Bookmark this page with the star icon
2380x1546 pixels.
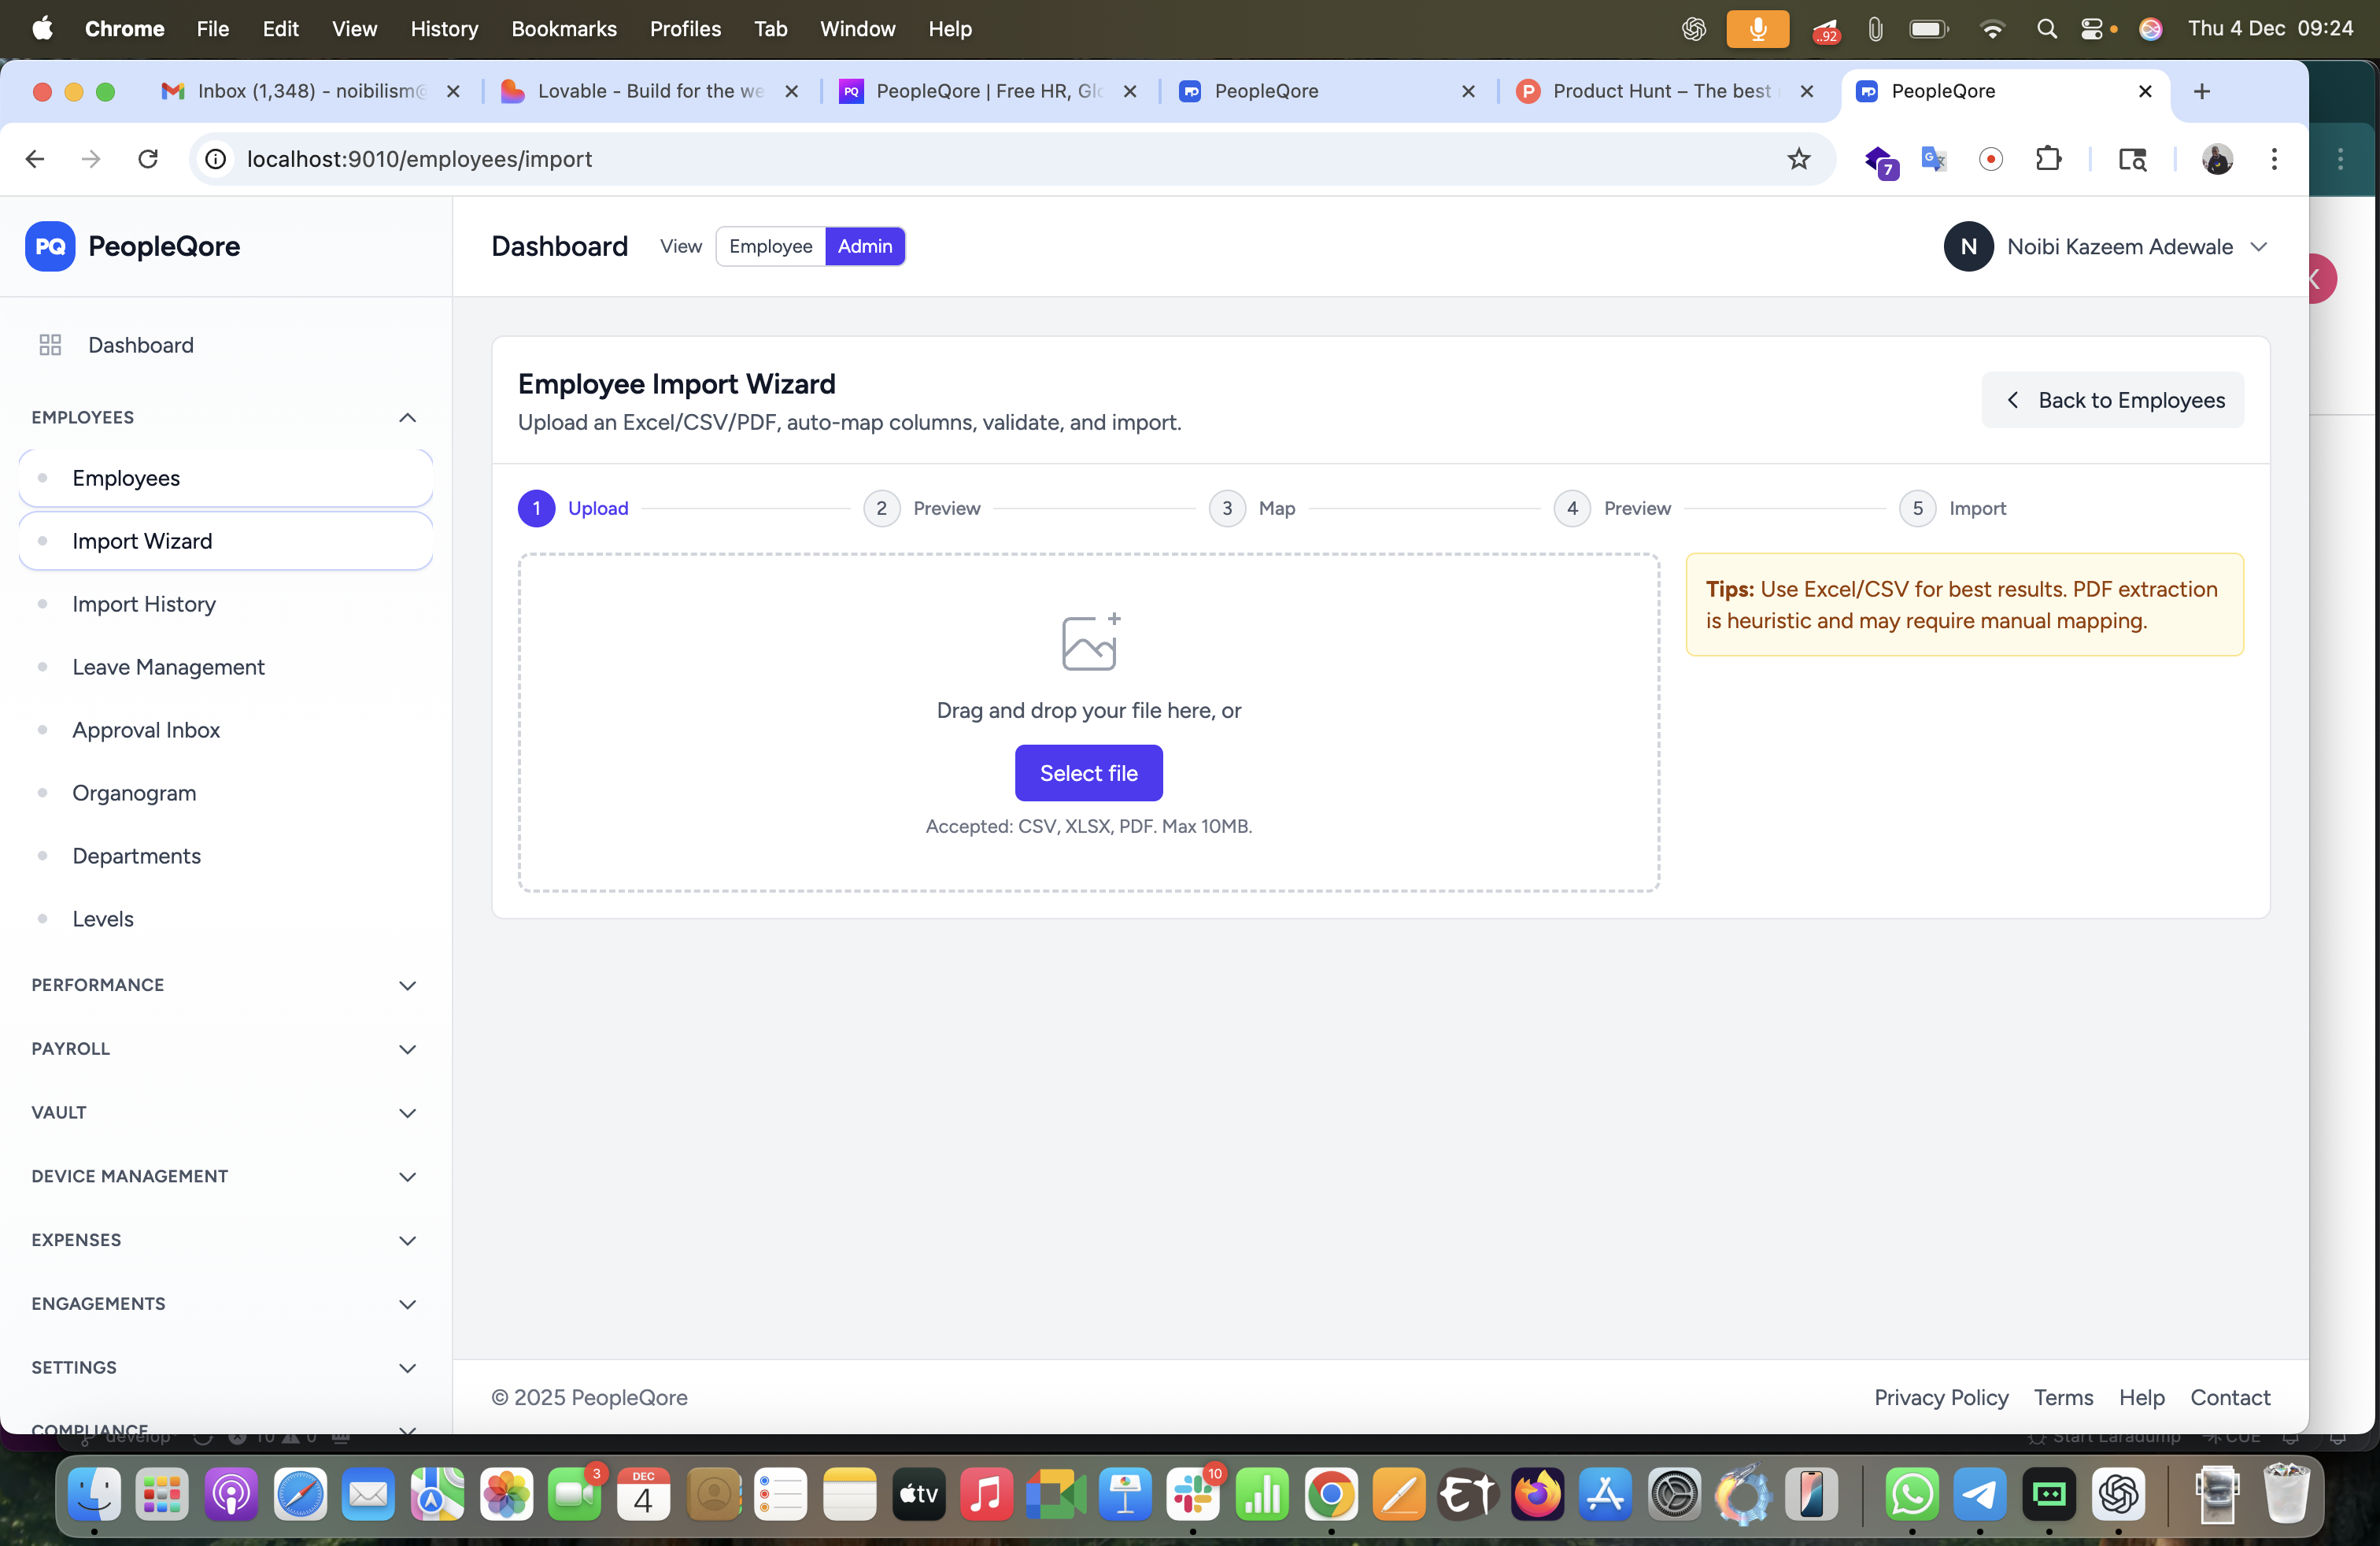[1798, 159]
